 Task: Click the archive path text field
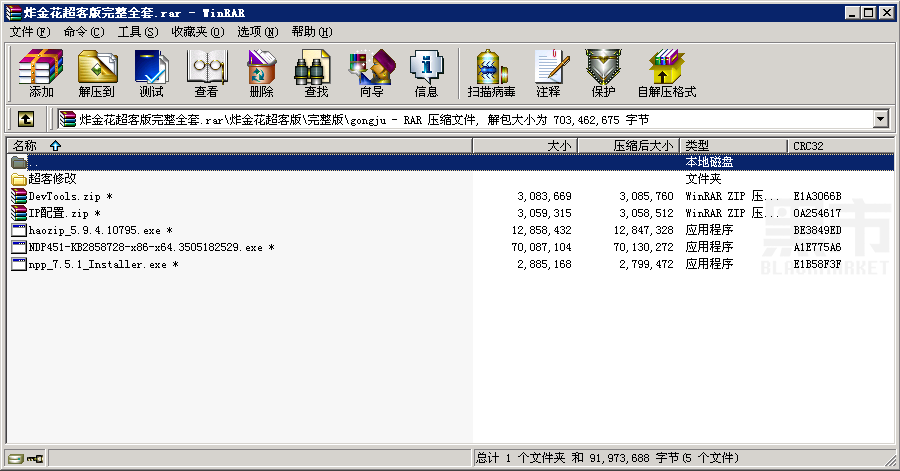point(465,119)
